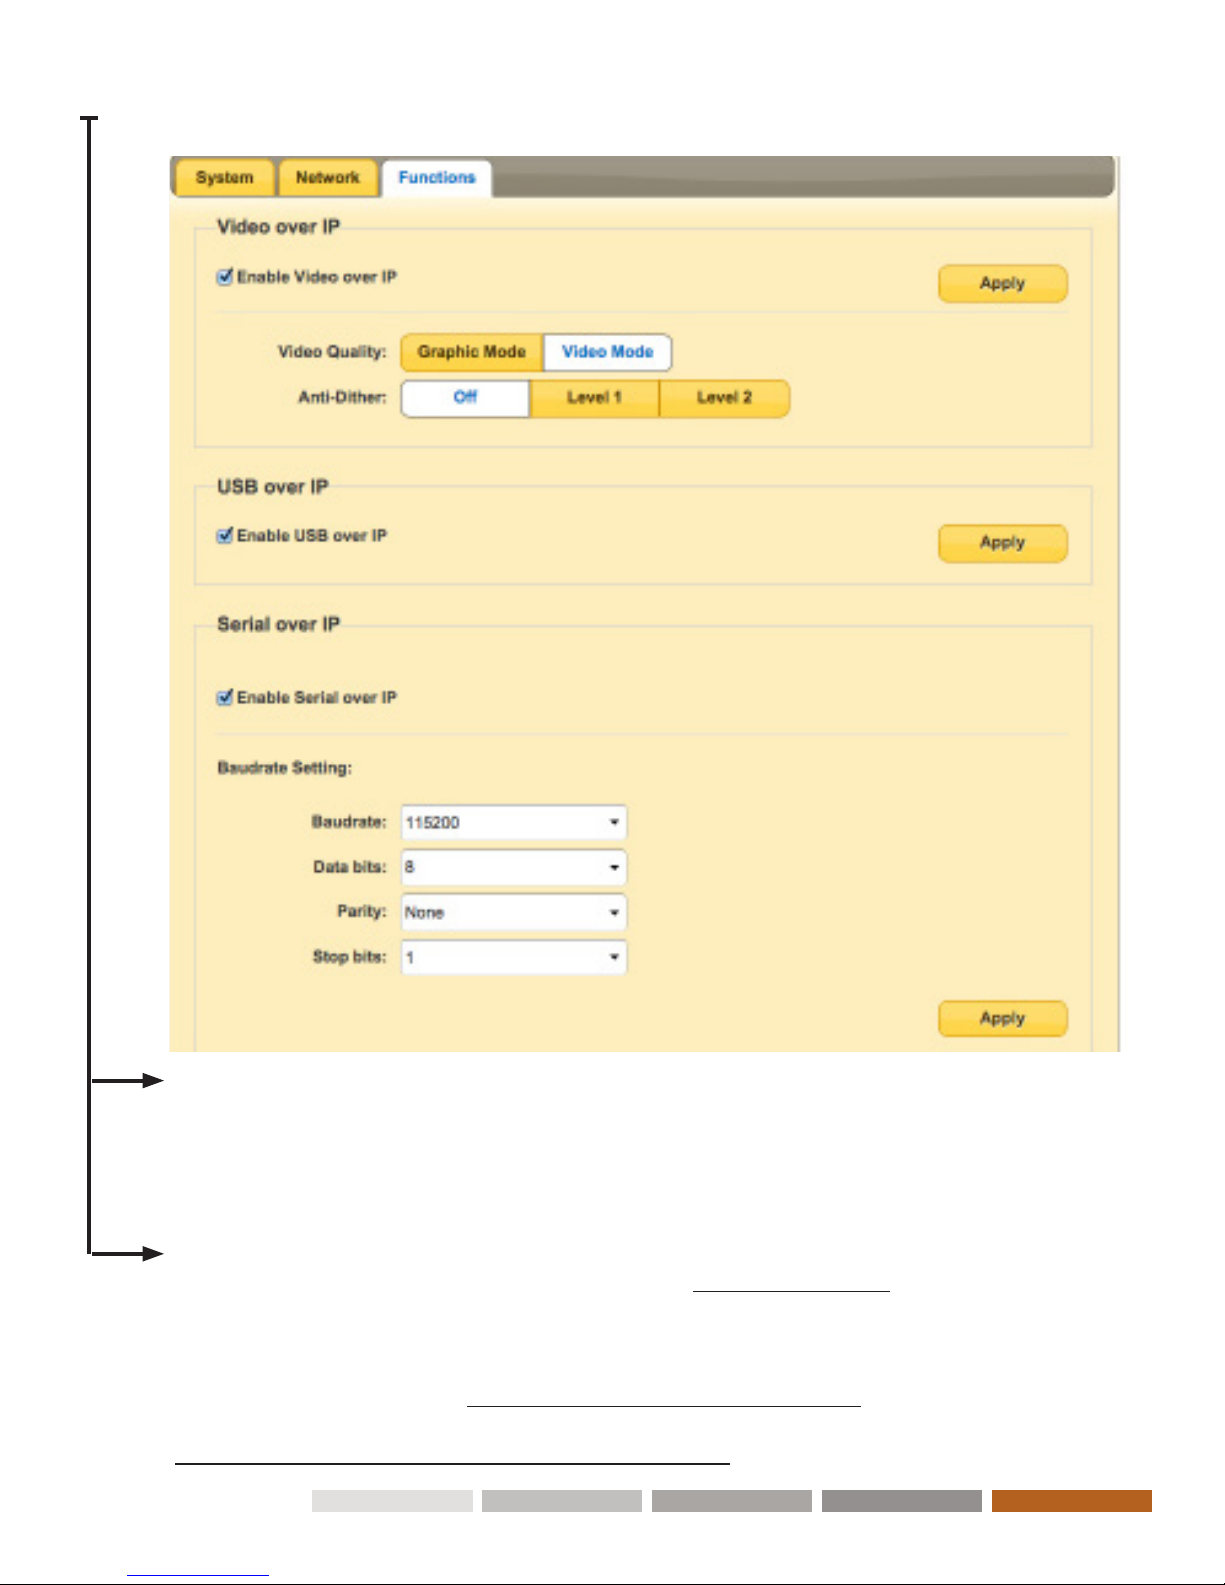Open the Baudrate dropdown showing 115200
Image resolution: width=1225 pixels, height=1585 pixels.
(514, 822)
